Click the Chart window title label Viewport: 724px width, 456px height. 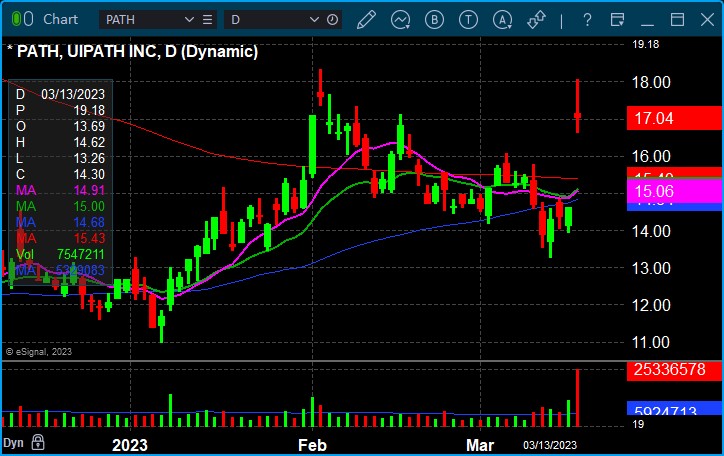pos(60,19)
